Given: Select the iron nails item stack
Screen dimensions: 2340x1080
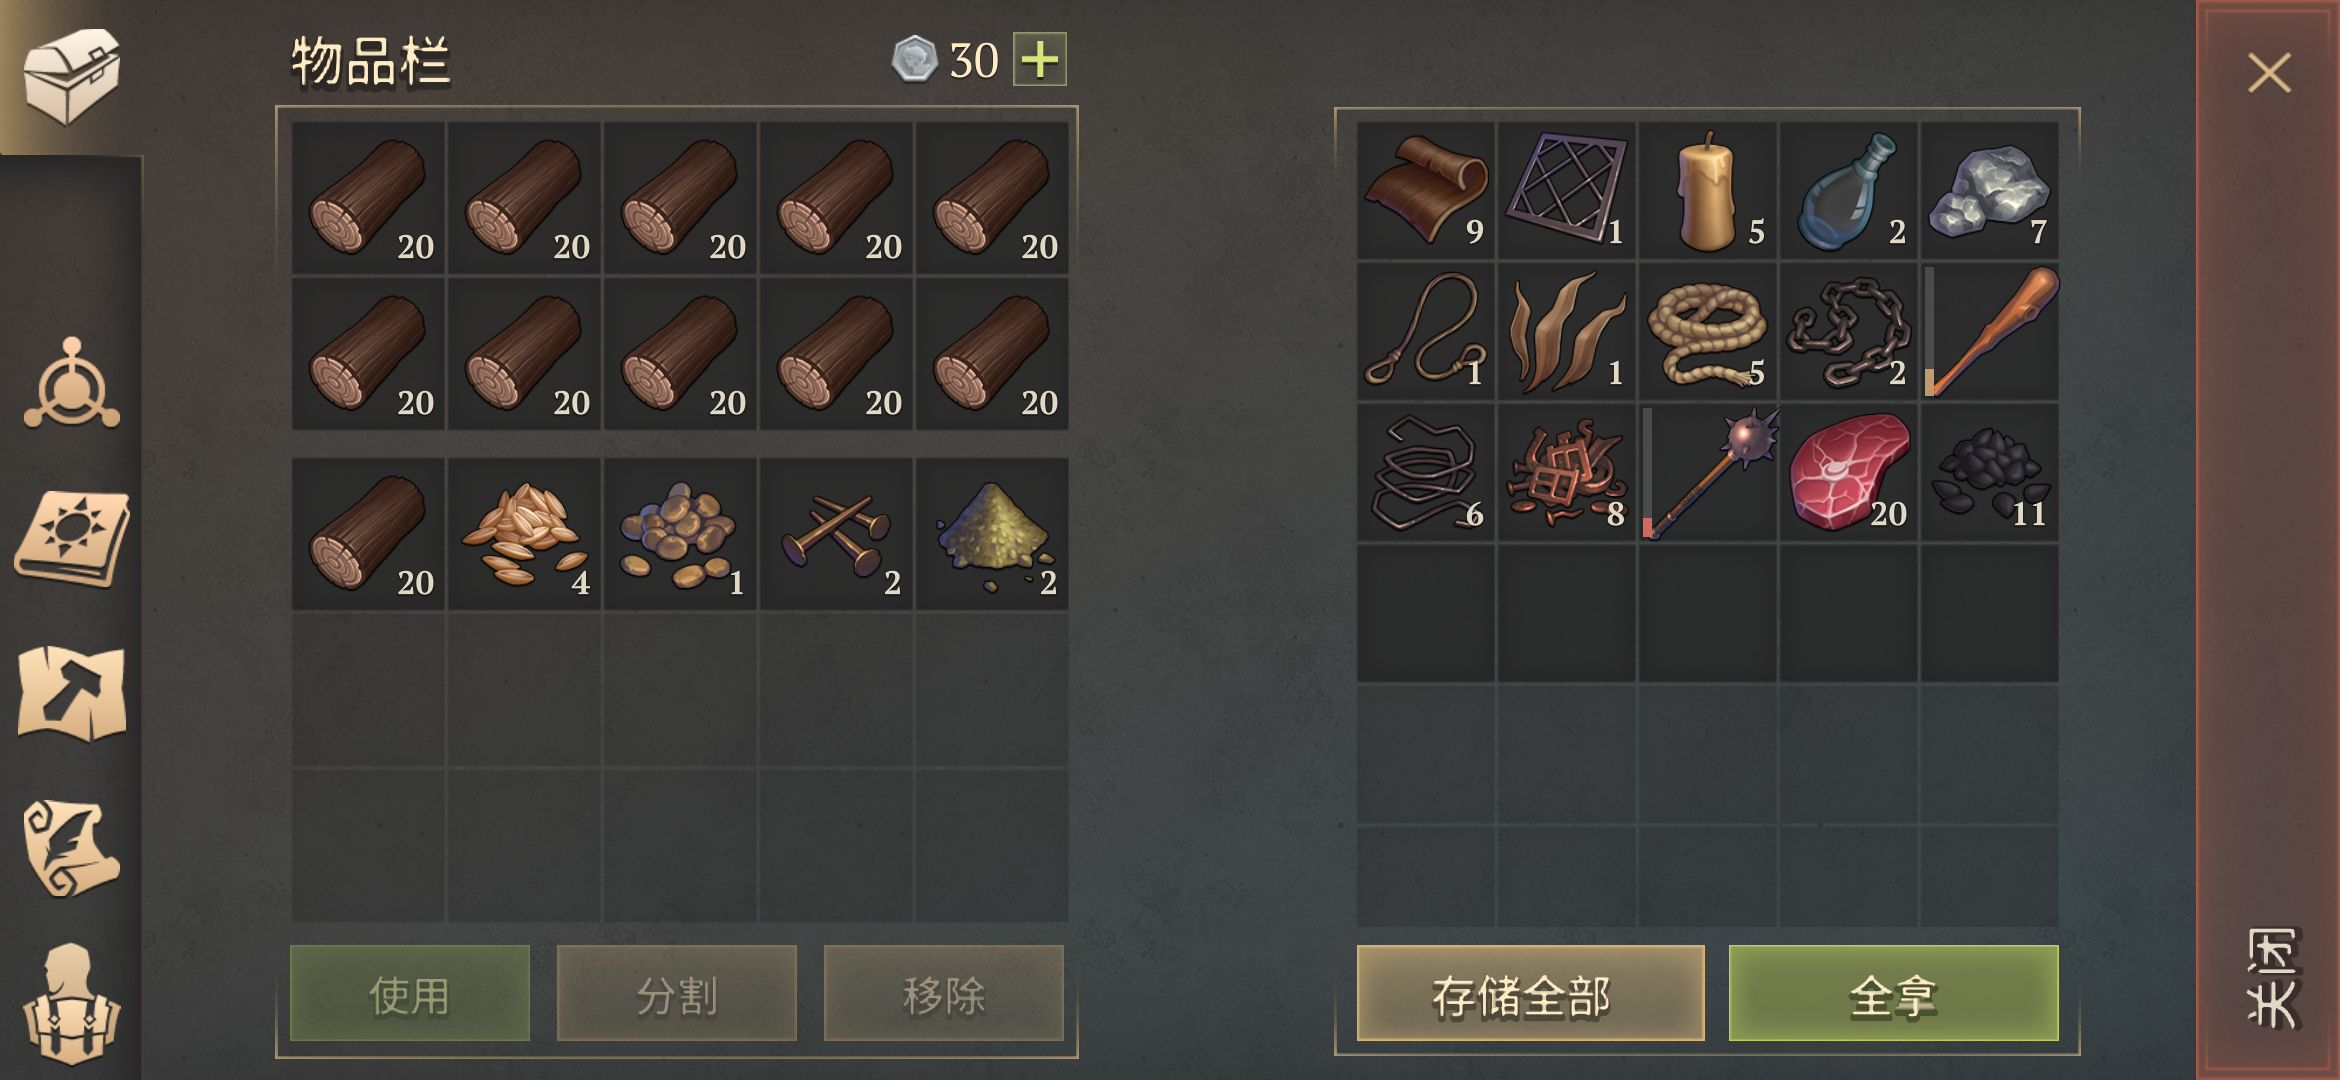Looking at the screenshot, I should pos(836,534).
